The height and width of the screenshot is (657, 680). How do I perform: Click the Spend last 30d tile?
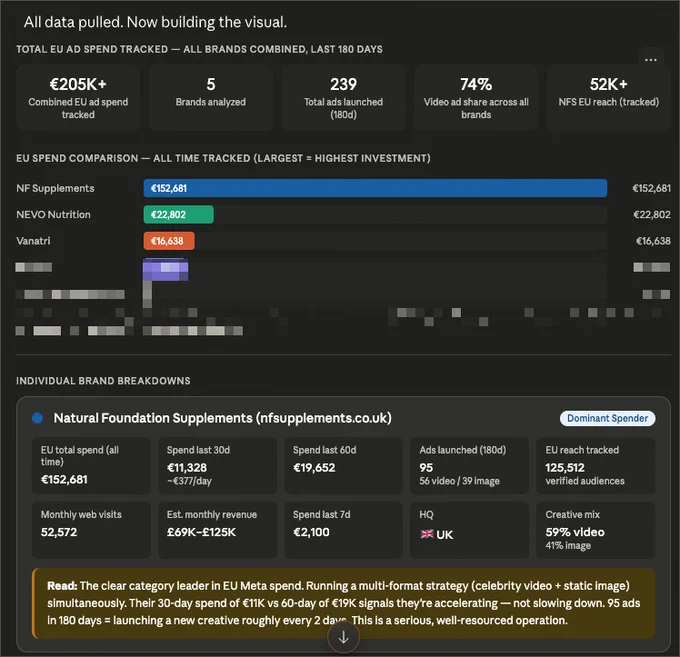click(217, 466)
